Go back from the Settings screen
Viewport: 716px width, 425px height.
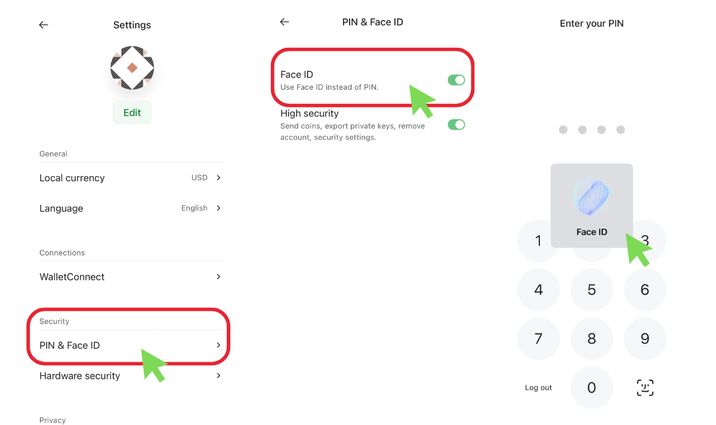(43, 25)
